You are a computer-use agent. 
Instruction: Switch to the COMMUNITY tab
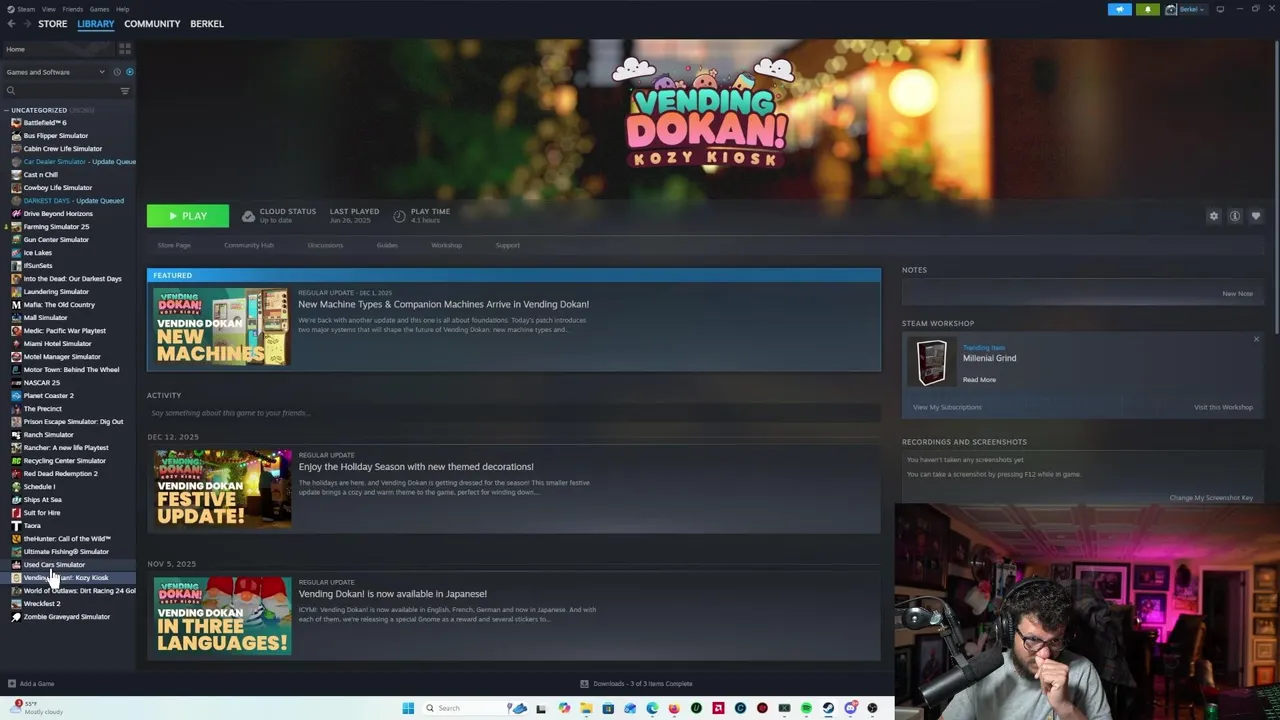(x=152, y=24)
